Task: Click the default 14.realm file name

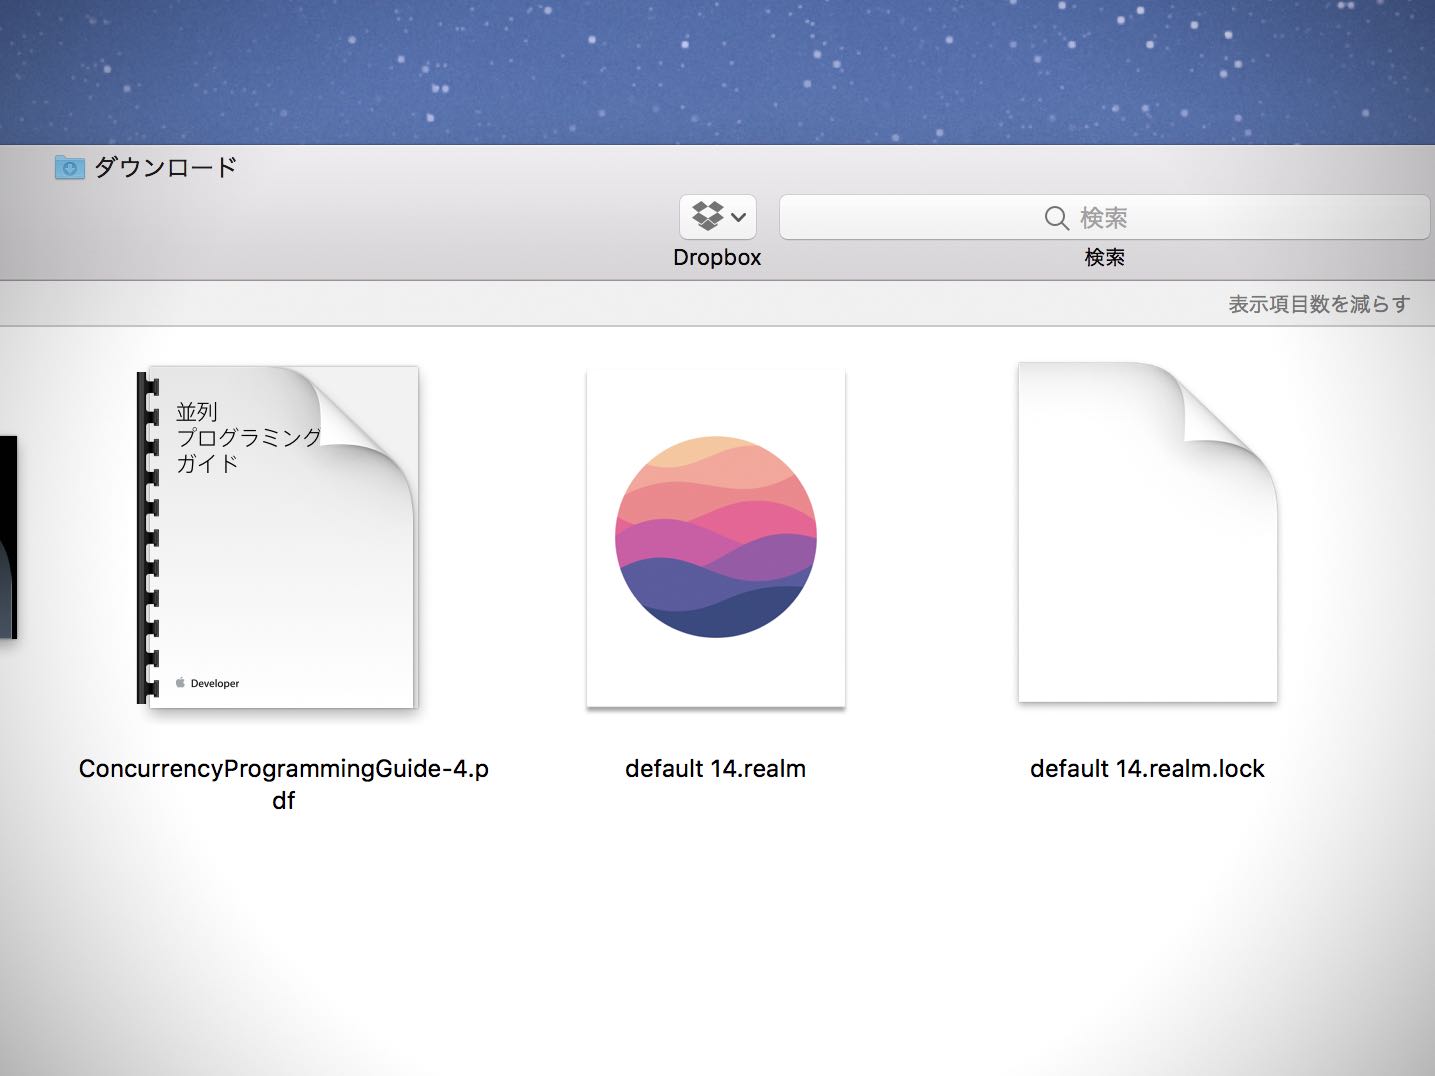Action: click(716, 769)
